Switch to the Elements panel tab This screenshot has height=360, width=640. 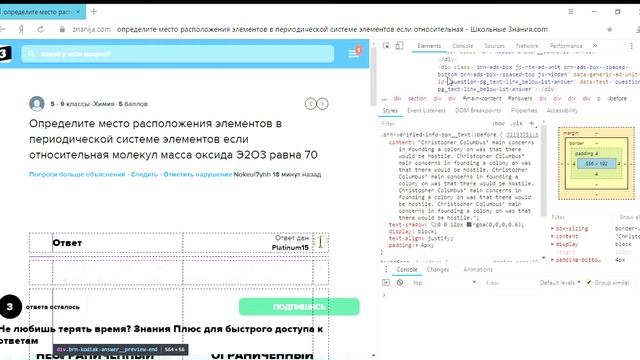tap(429, 46)
